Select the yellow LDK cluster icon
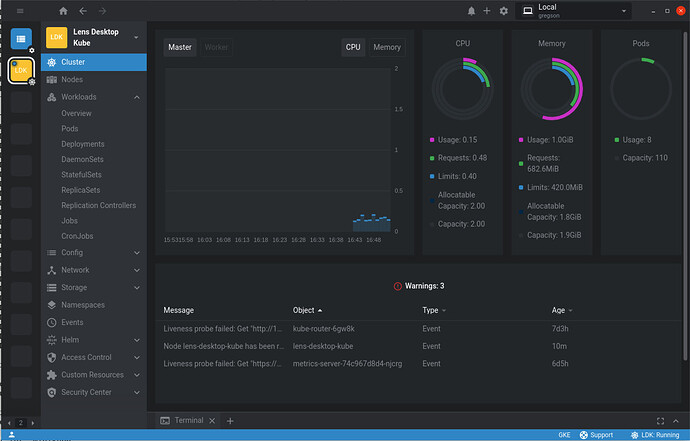 coord(21,71)
